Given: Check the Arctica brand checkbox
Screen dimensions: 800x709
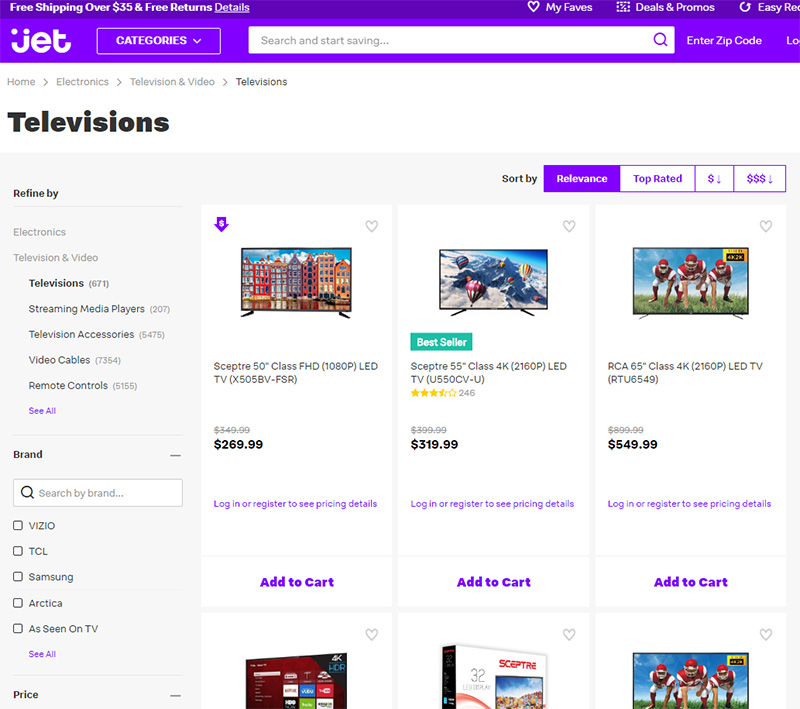Looking at the screenshot, I should coord(18,603).
